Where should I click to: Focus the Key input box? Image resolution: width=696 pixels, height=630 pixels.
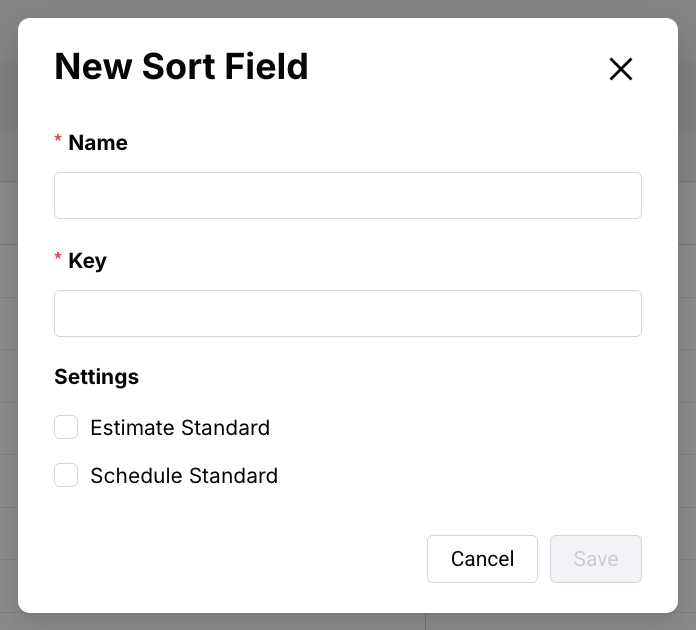tap(347, 313)
